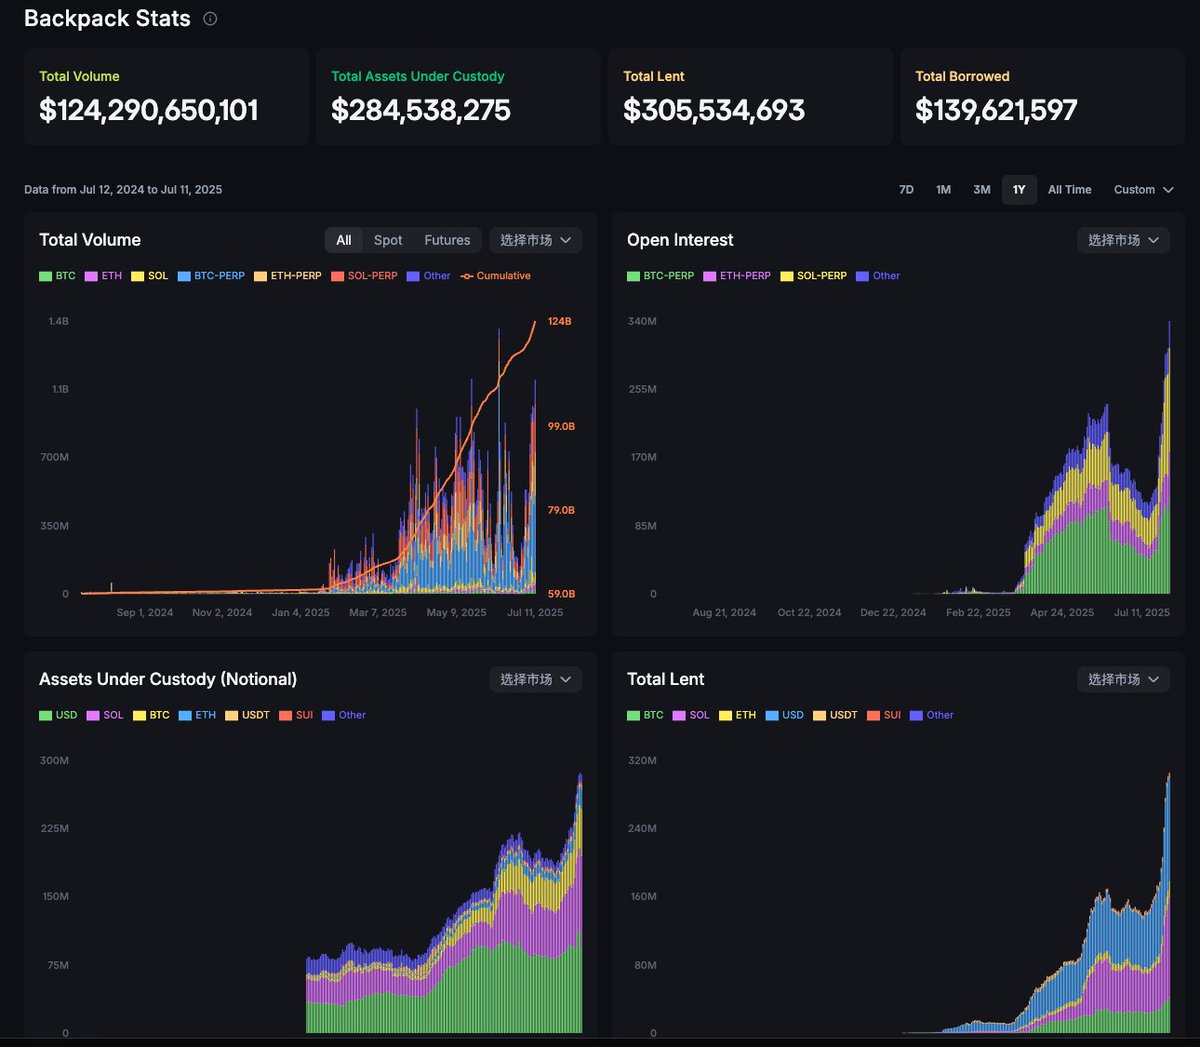
Task: Toggle SUI in Total Lent legend
Action: [884, 715]
